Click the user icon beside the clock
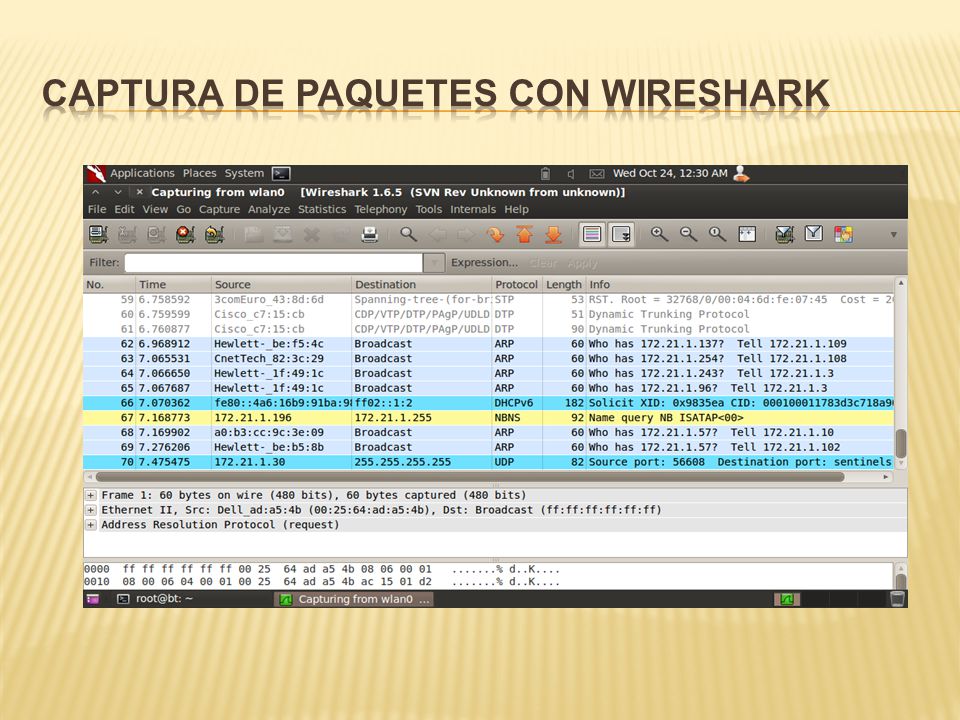 pyautogui.click(x=741, y=174)
